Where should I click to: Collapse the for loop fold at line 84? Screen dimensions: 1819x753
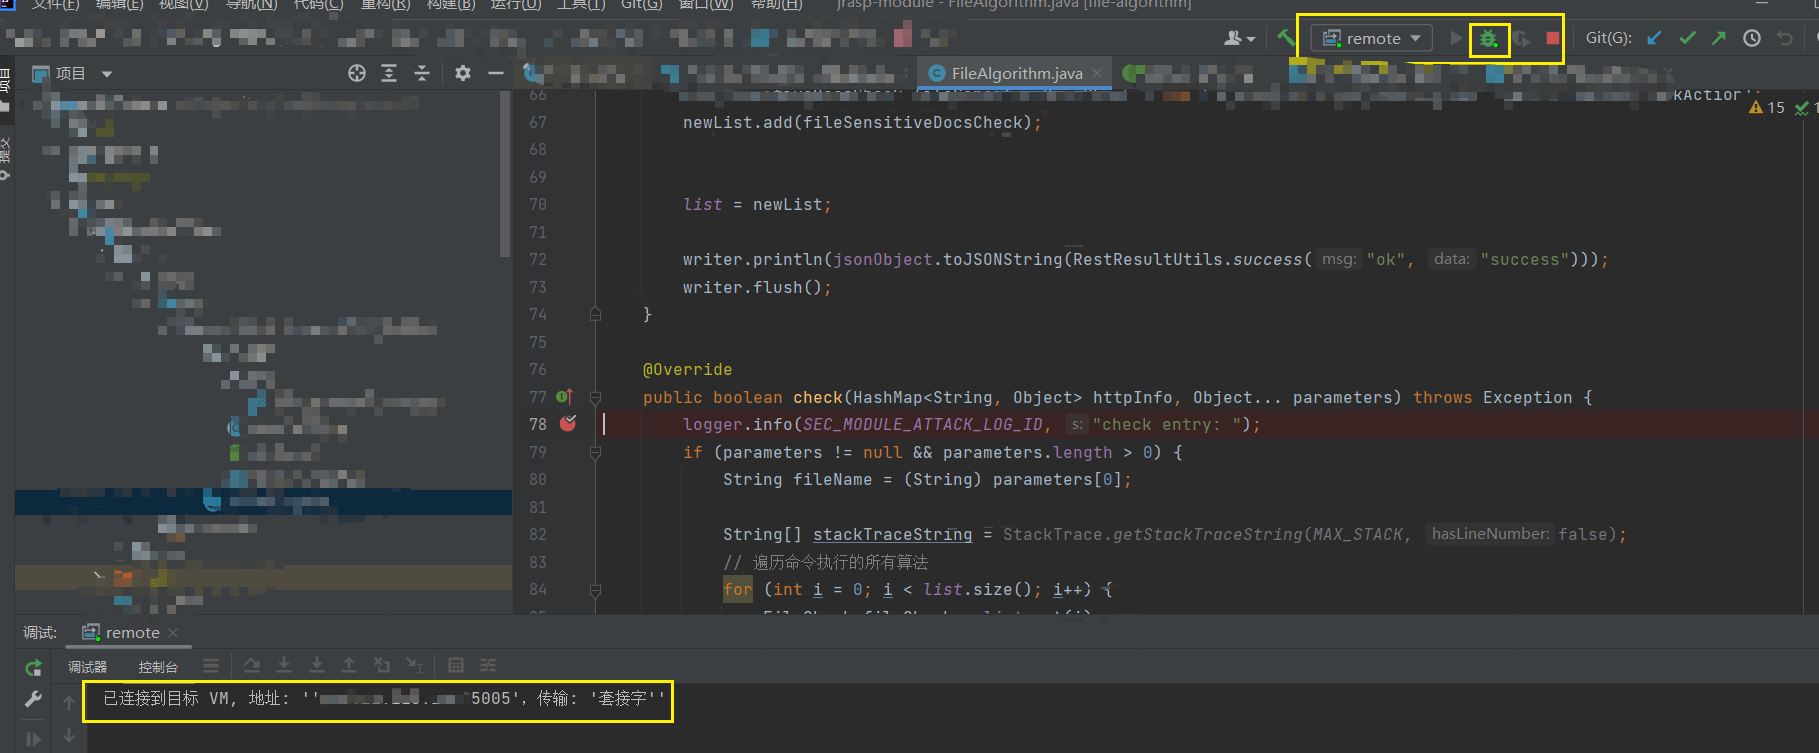[x=595, y=590]
